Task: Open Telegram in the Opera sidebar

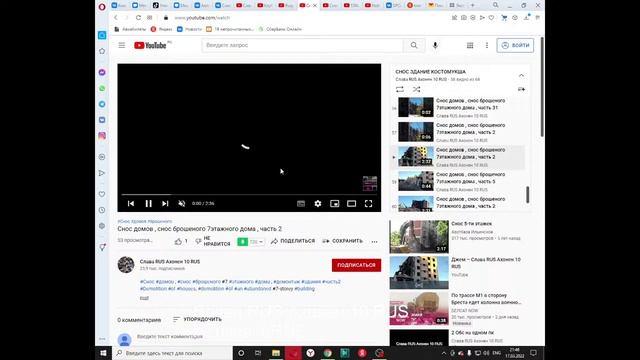Action: point(102,104)
